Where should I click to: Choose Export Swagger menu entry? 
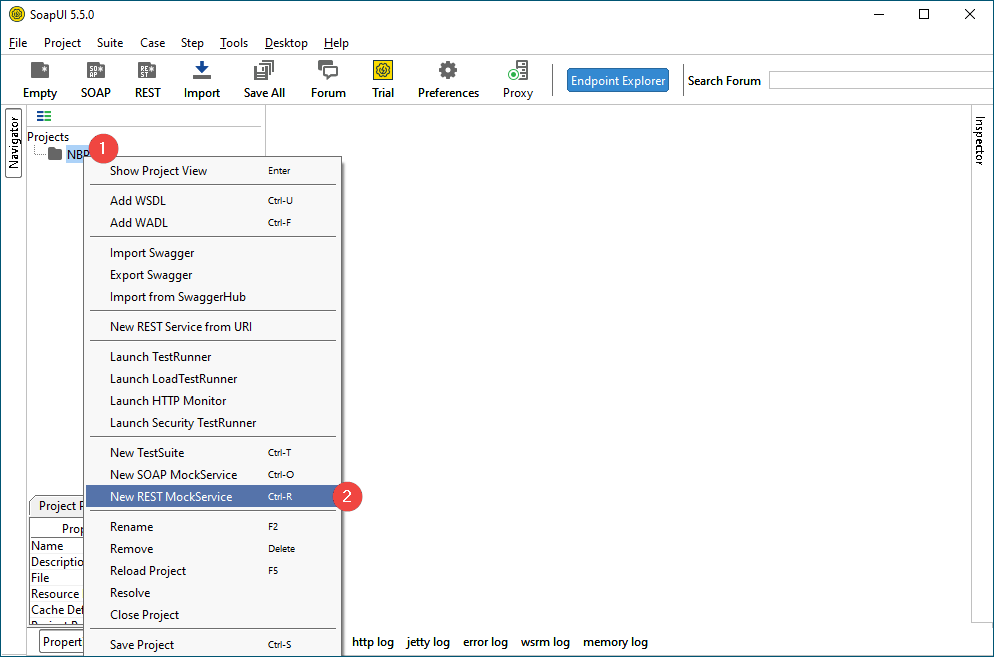[212, 275]
